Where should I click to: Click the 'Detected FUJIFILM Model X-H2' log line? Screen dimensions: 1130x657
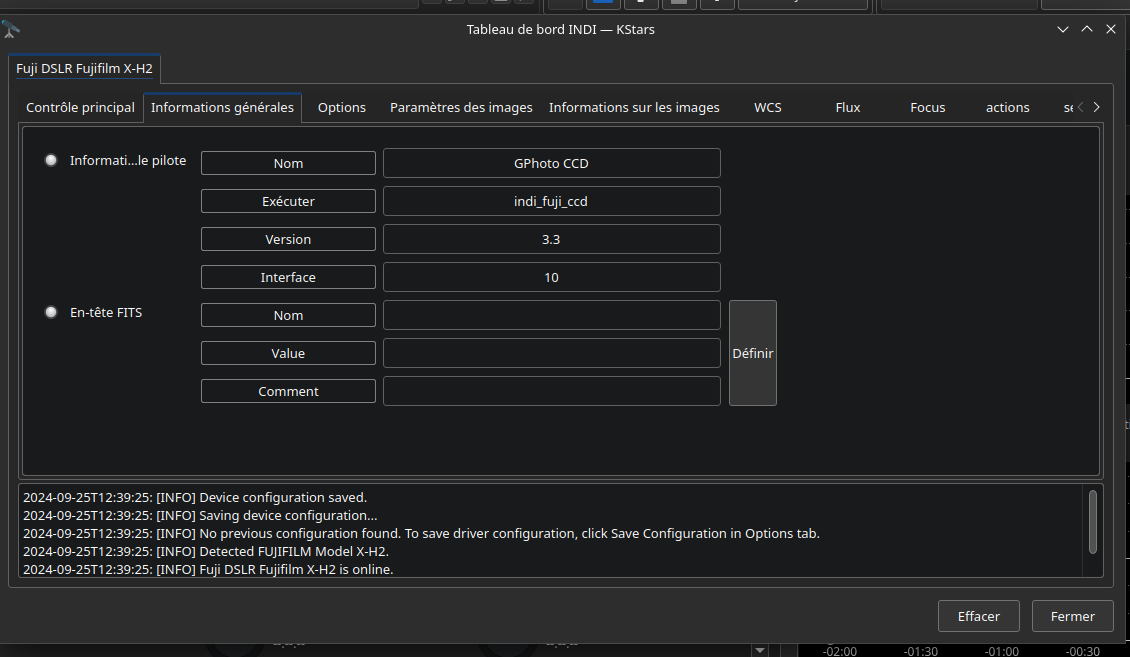206,551
